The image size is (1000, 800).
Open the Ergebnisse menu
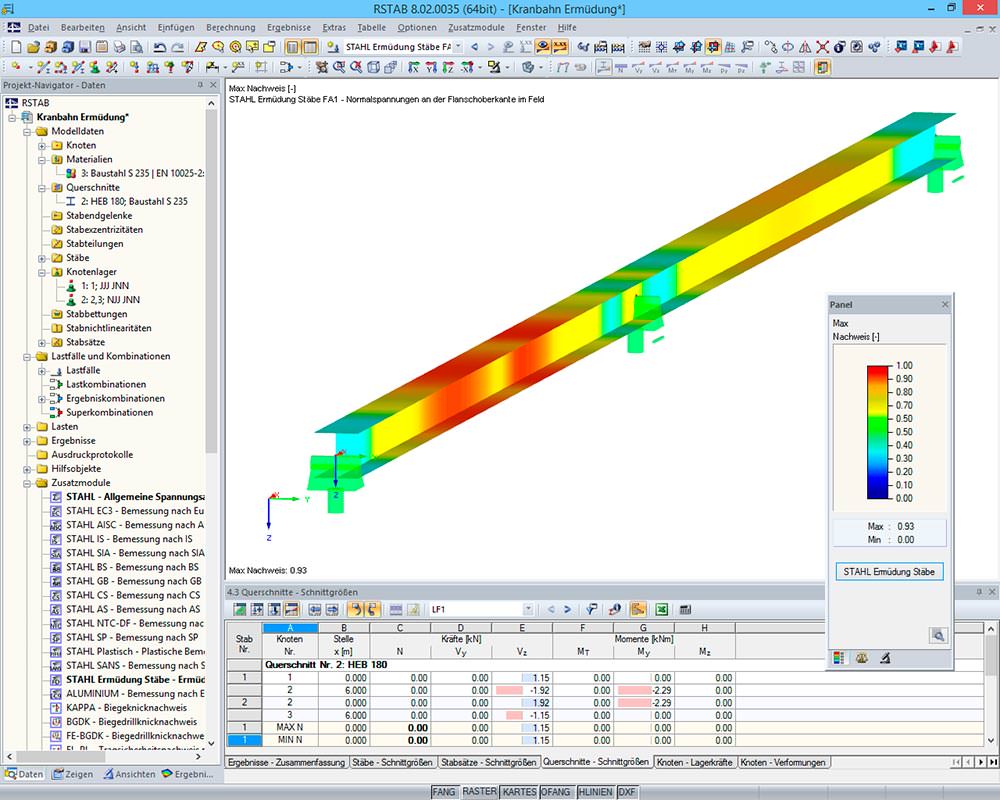(x=289, y=27)
